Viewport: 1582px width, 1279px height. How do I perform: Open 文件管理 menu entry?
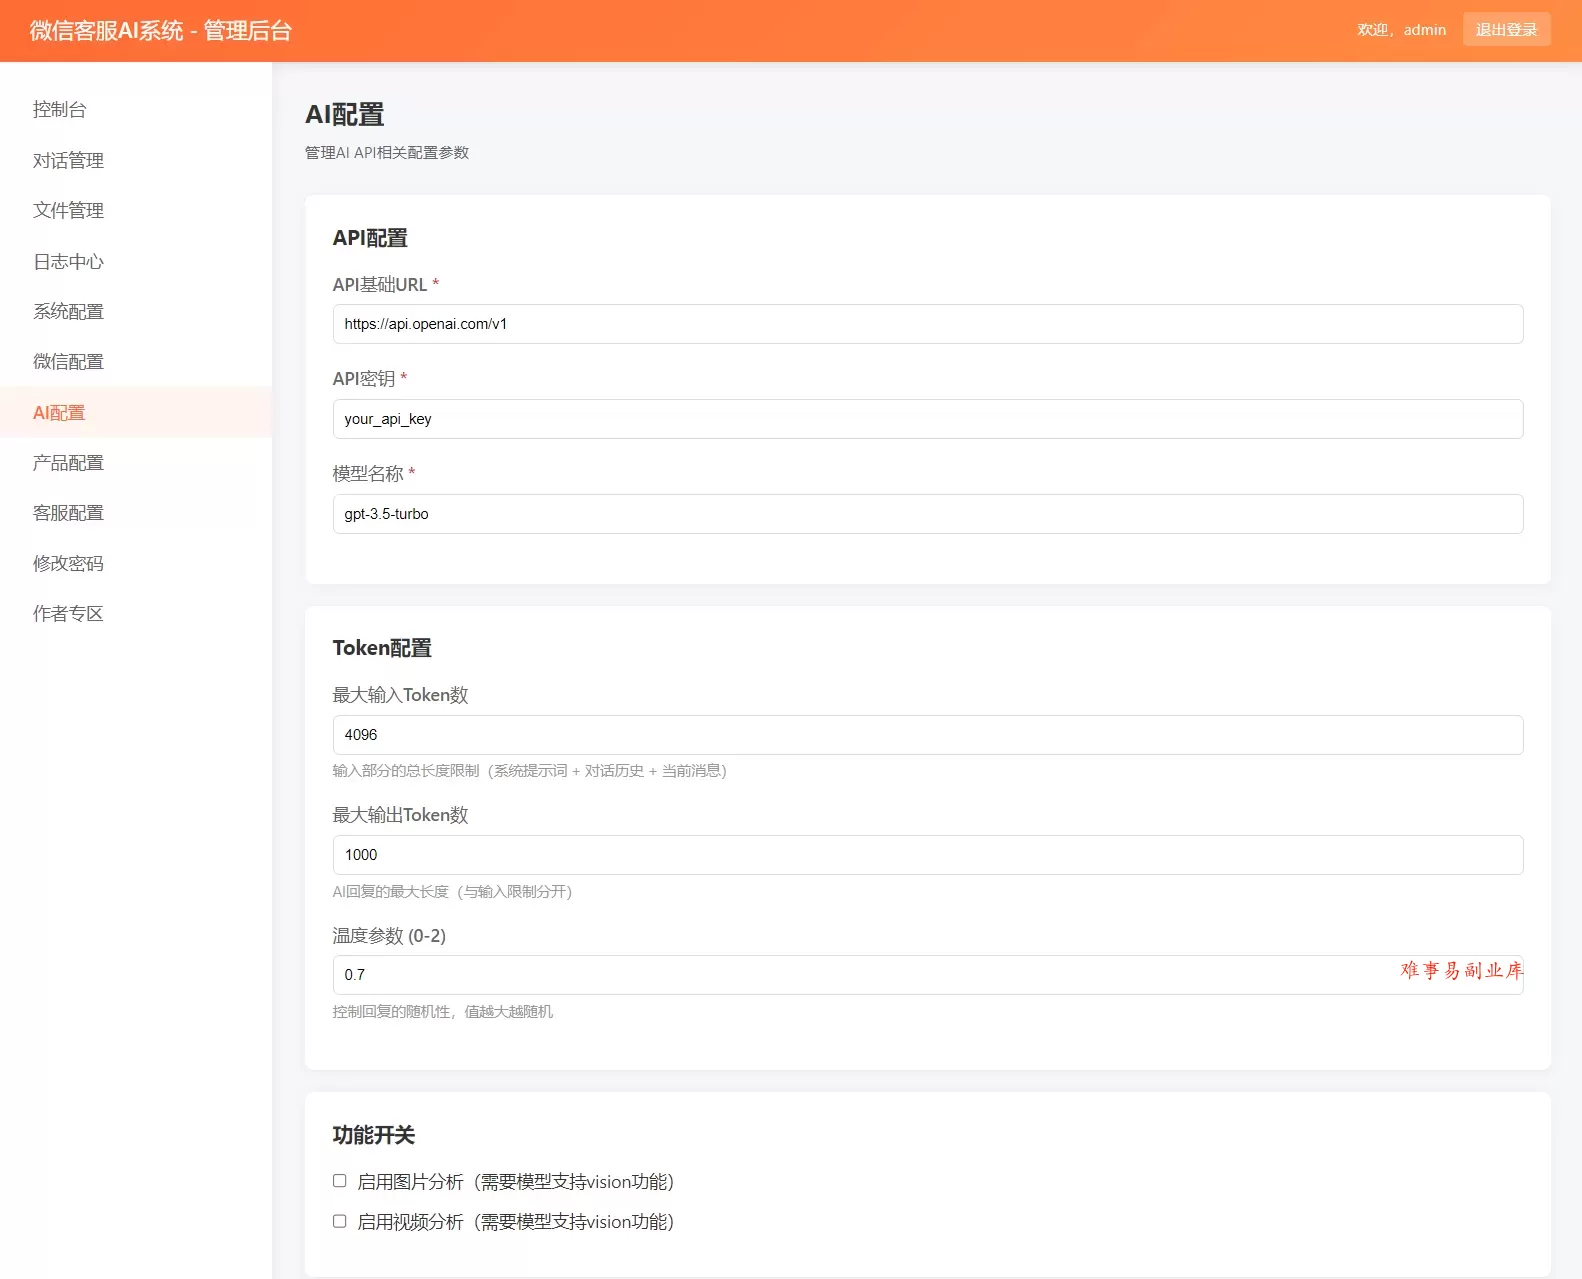point(136,210)
